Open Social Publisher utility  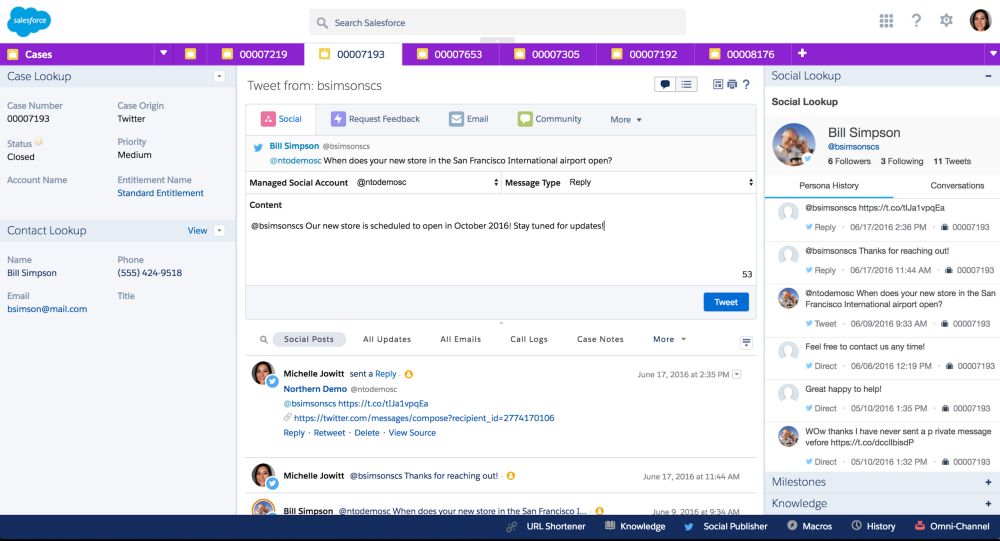[726, 526]
